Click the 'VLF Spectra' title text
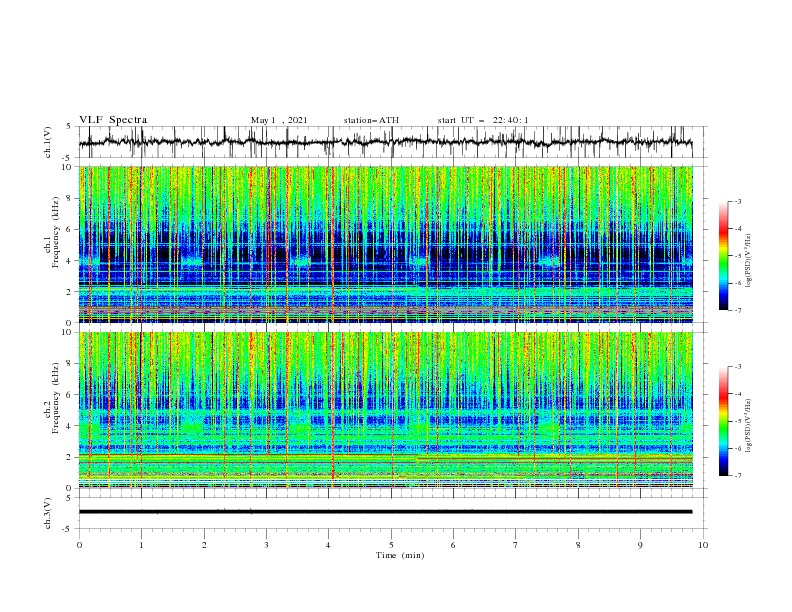The width and height of the screenshot is (792, 612). click(x=113, y=120)
